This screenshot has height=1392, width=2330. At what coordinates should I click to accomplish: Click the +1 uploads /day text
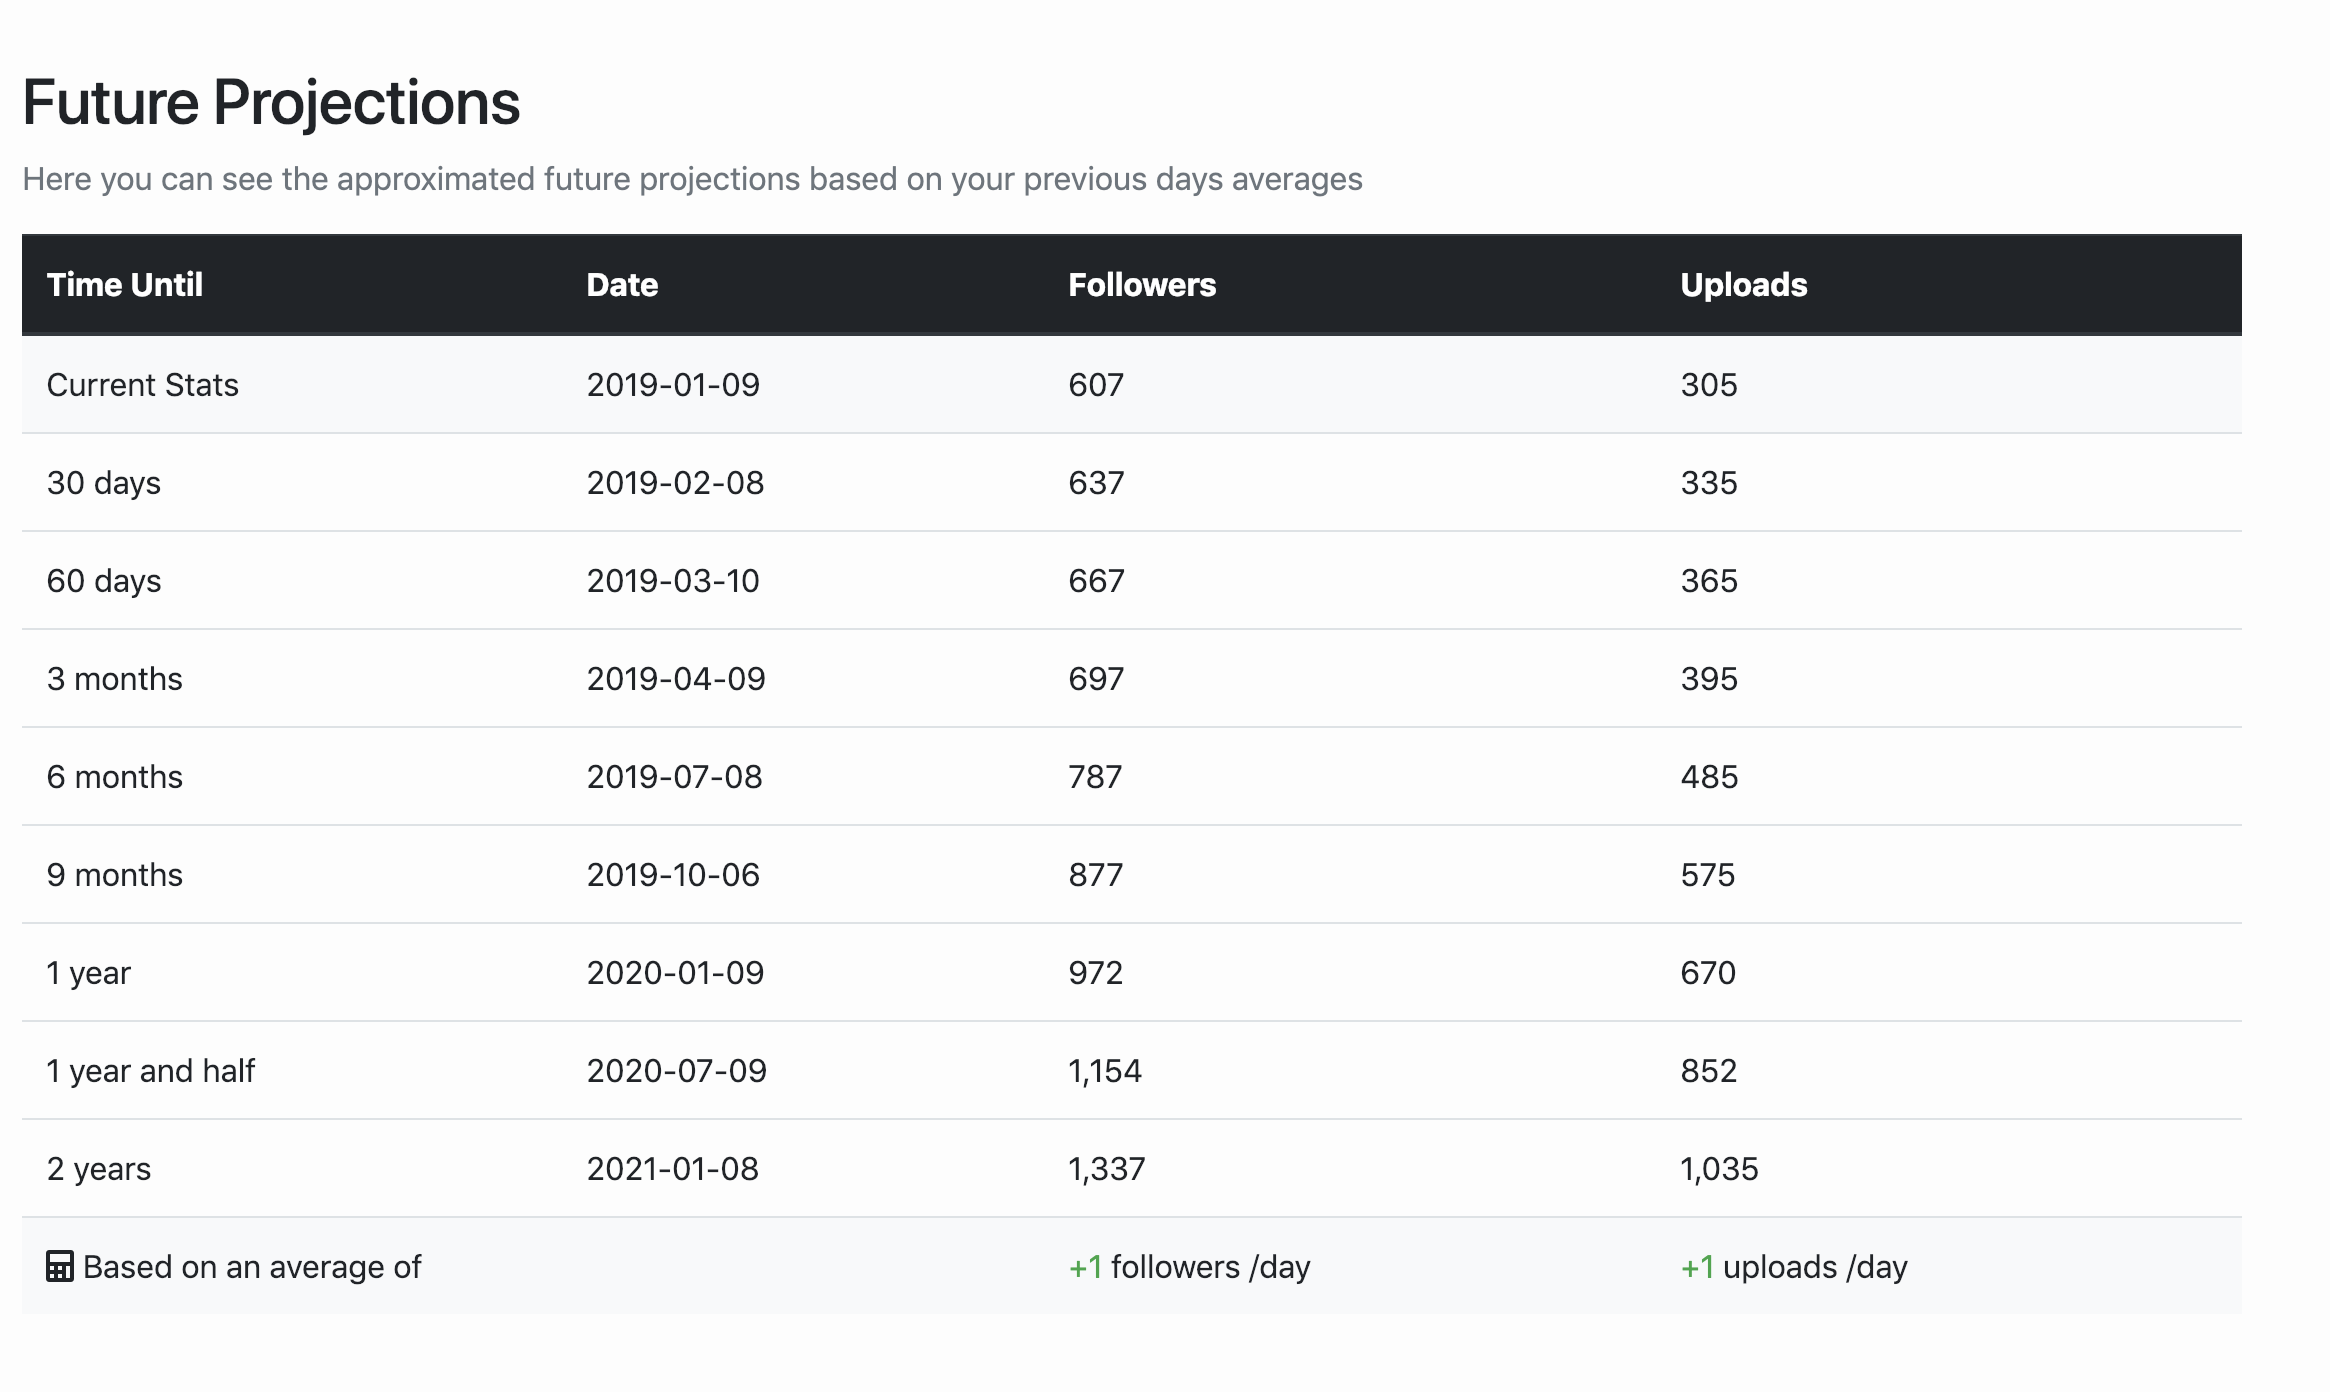click(x=1794, y=1267)
